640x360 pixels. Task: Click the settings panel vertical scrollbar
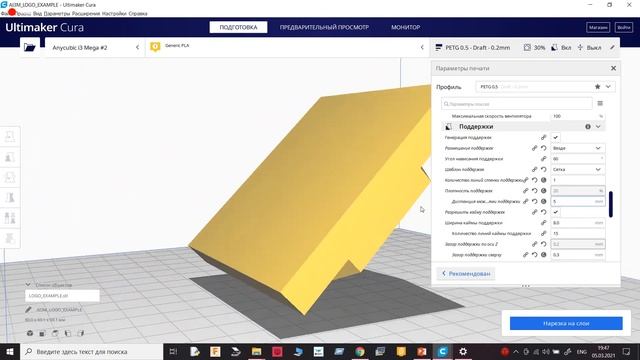click(x=611, y=204)
